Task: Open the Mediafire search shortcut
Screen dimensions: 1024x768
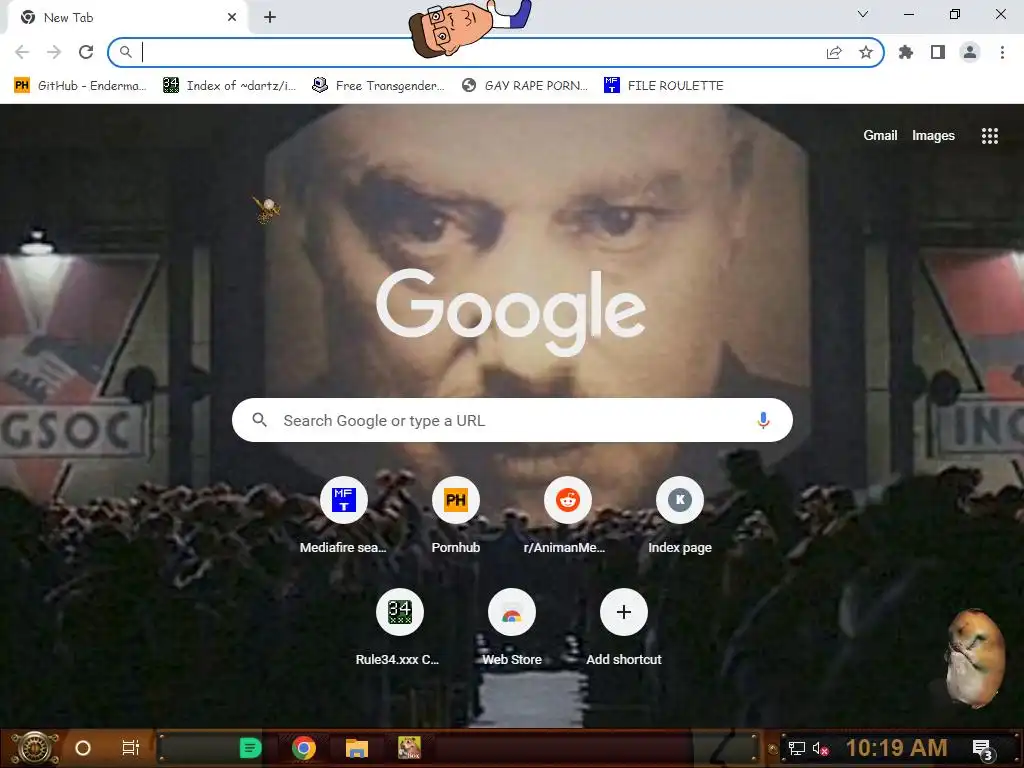Action: 344,516
